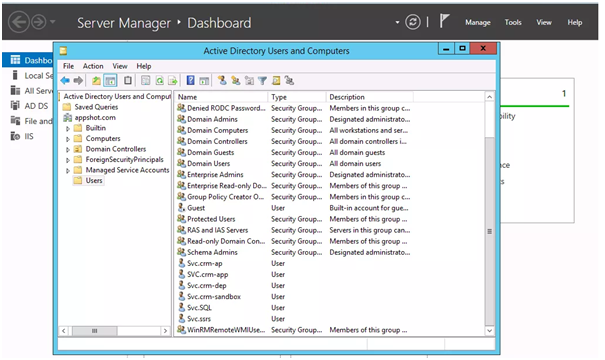Expand the ForeignSecurityPrincipals tree node
Image resolution: width=605 pixels, height=360 pixels.
[68, 160]
